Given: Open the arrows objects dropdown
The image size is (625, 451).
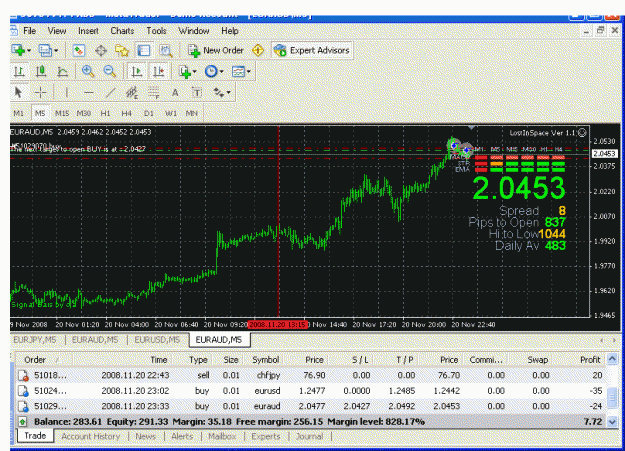Looking at the screenshot, I should (222, 93).
